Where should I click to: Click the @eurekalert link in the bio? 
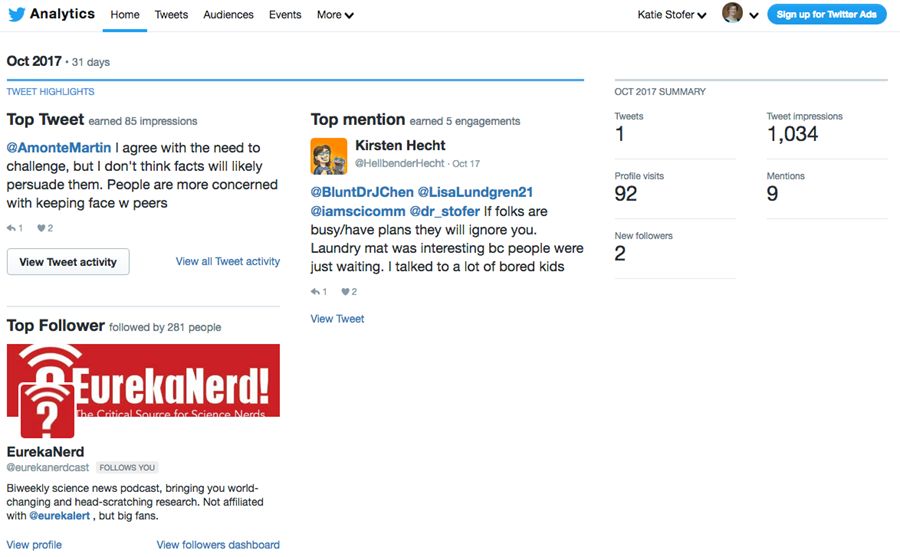(60, 516)
